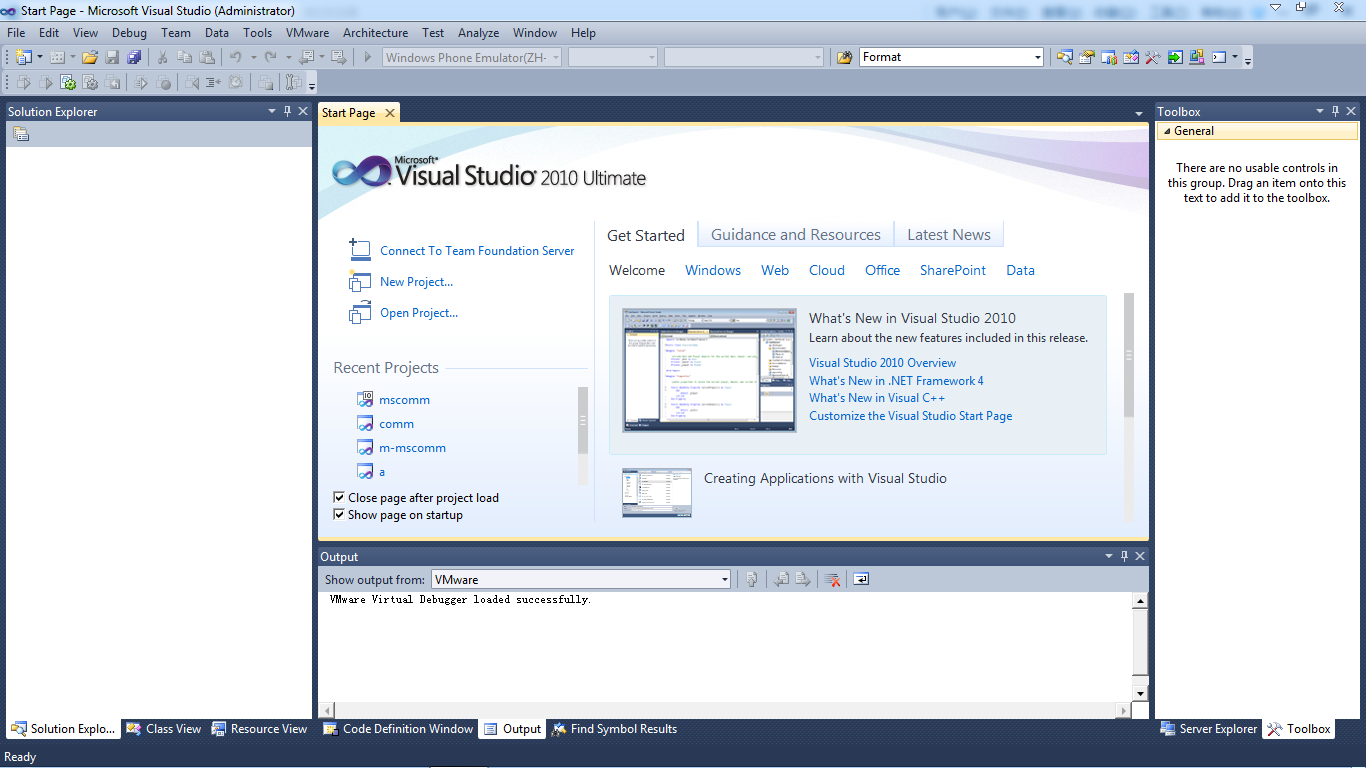
Task: Click the New Project toolbar icon
Action: click(x=23, y=57)
